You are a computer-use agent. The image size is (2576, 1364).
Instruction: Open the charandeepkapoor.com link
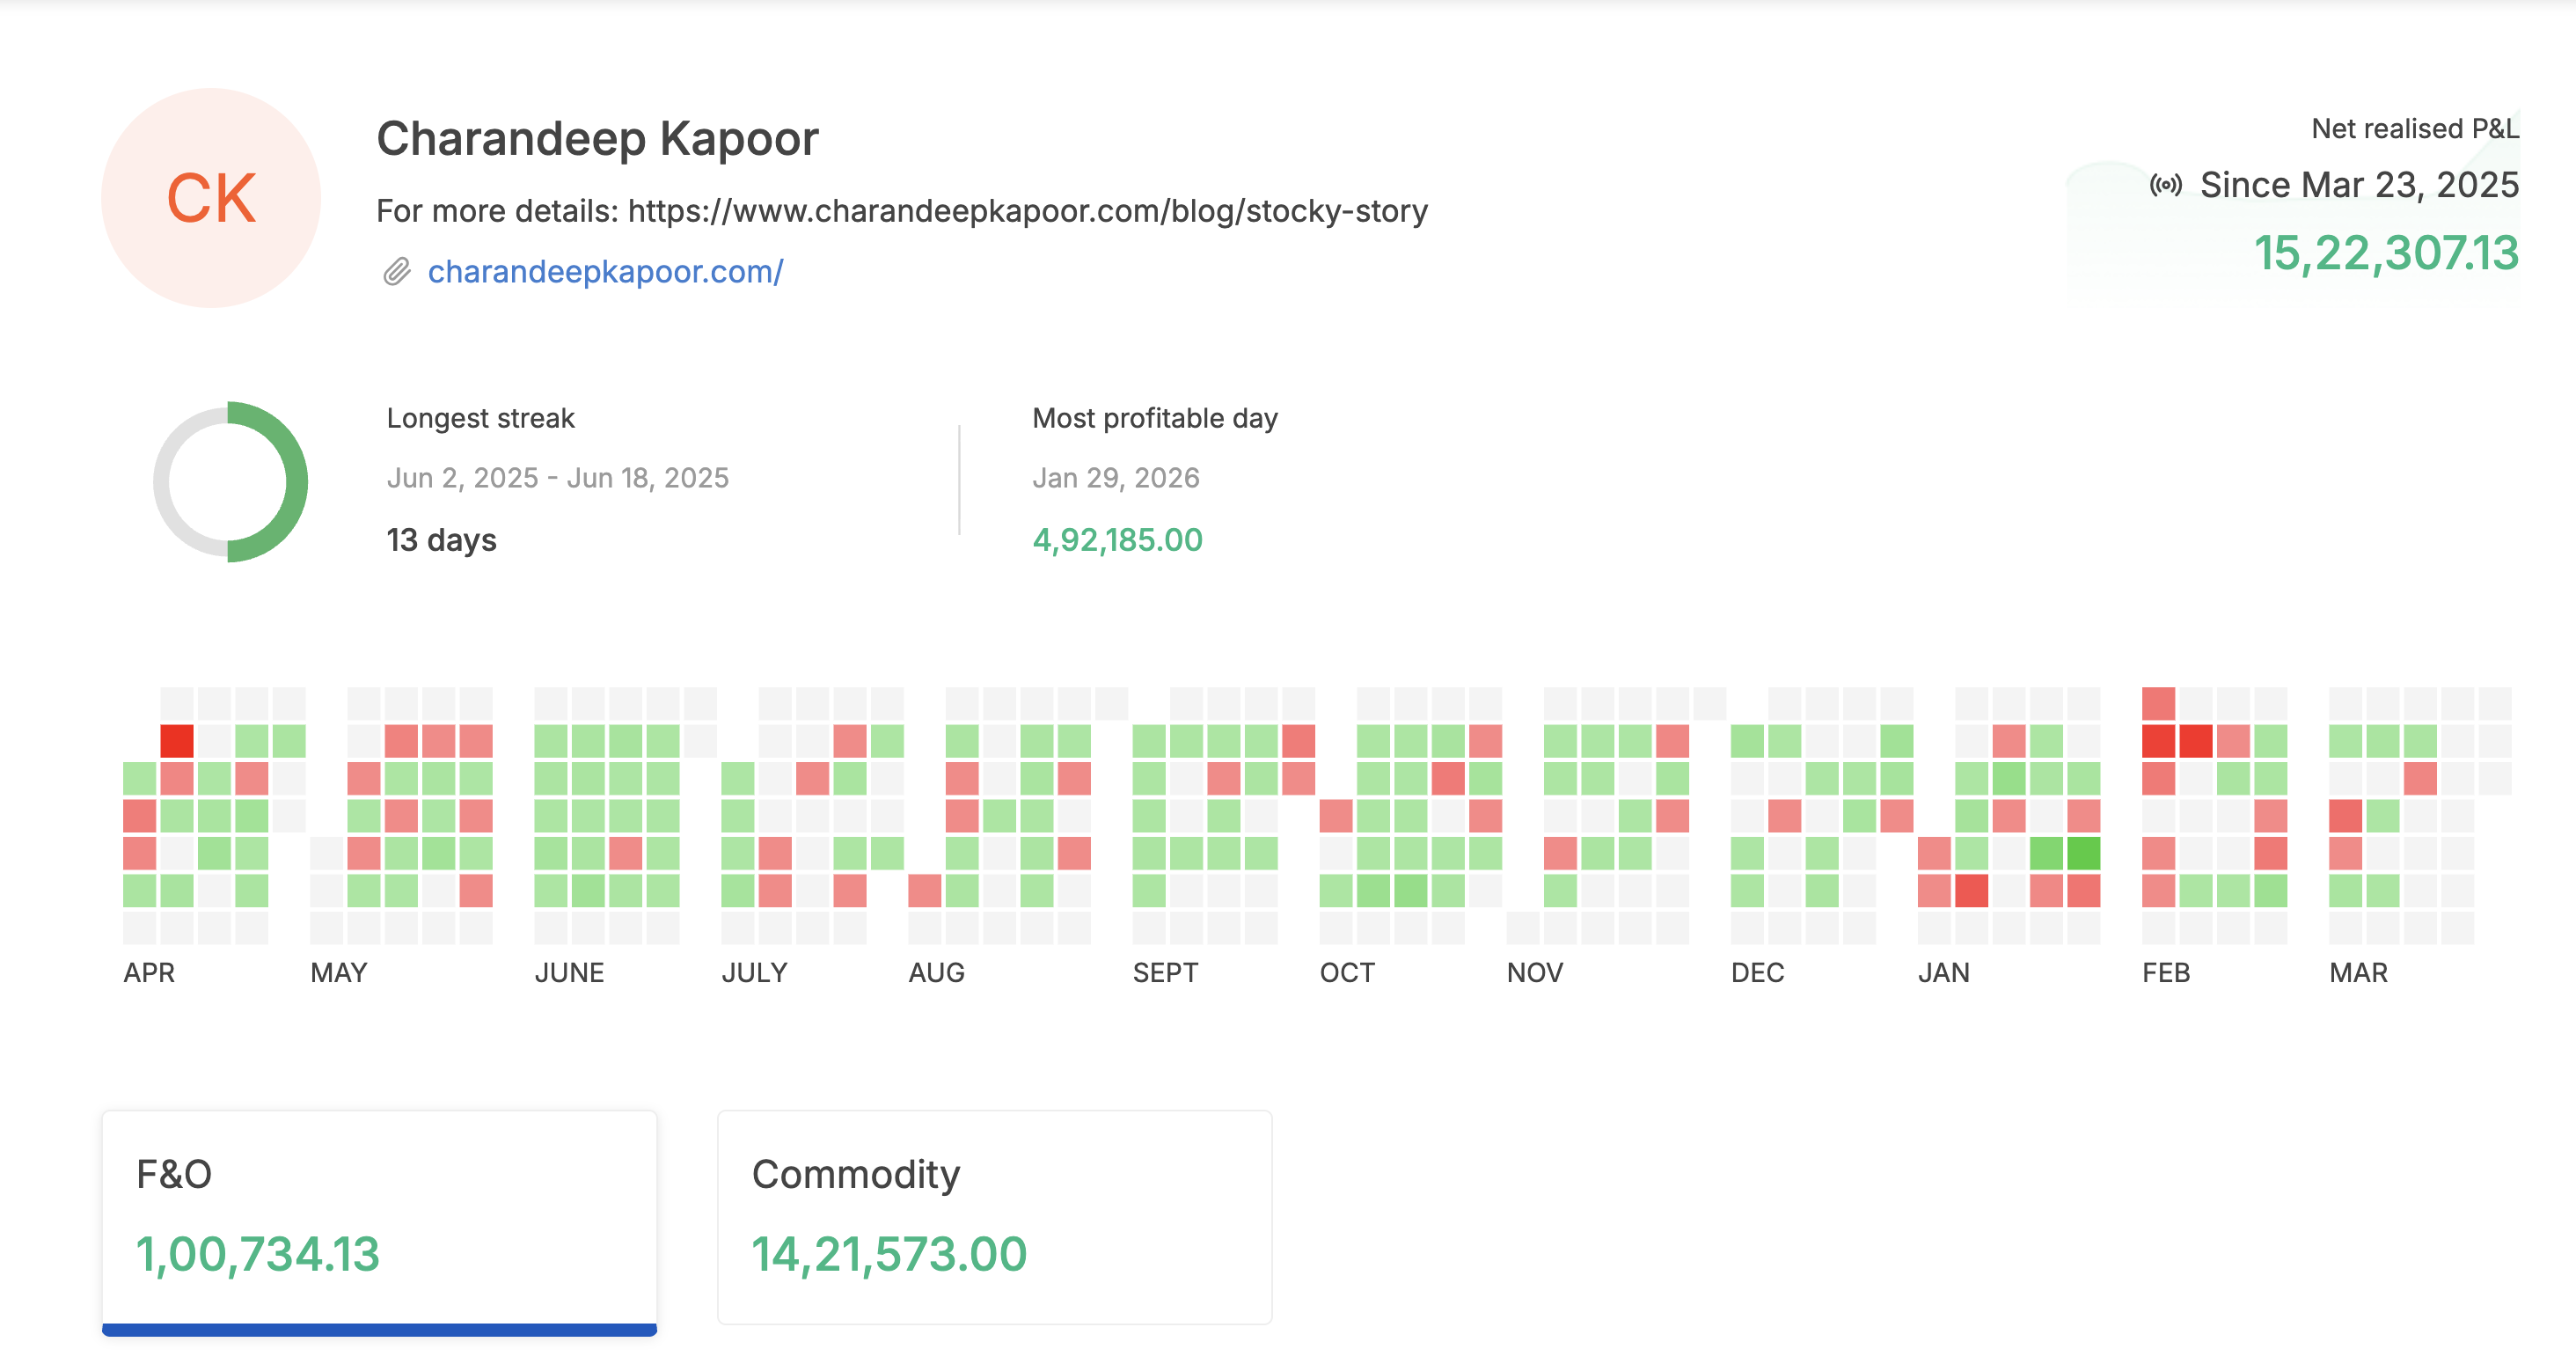[605, 272]
